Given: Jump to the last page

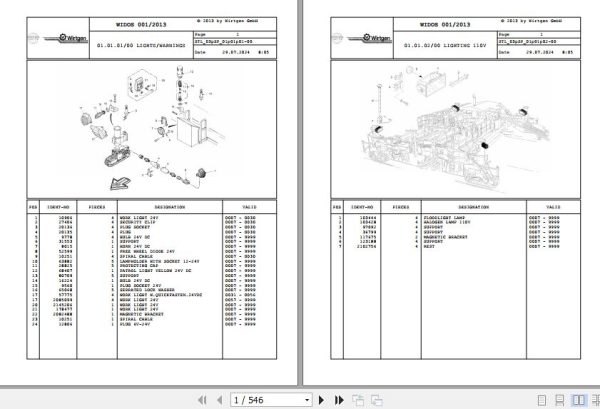Looking at the screenshot, I should click(x=339, y=400).
